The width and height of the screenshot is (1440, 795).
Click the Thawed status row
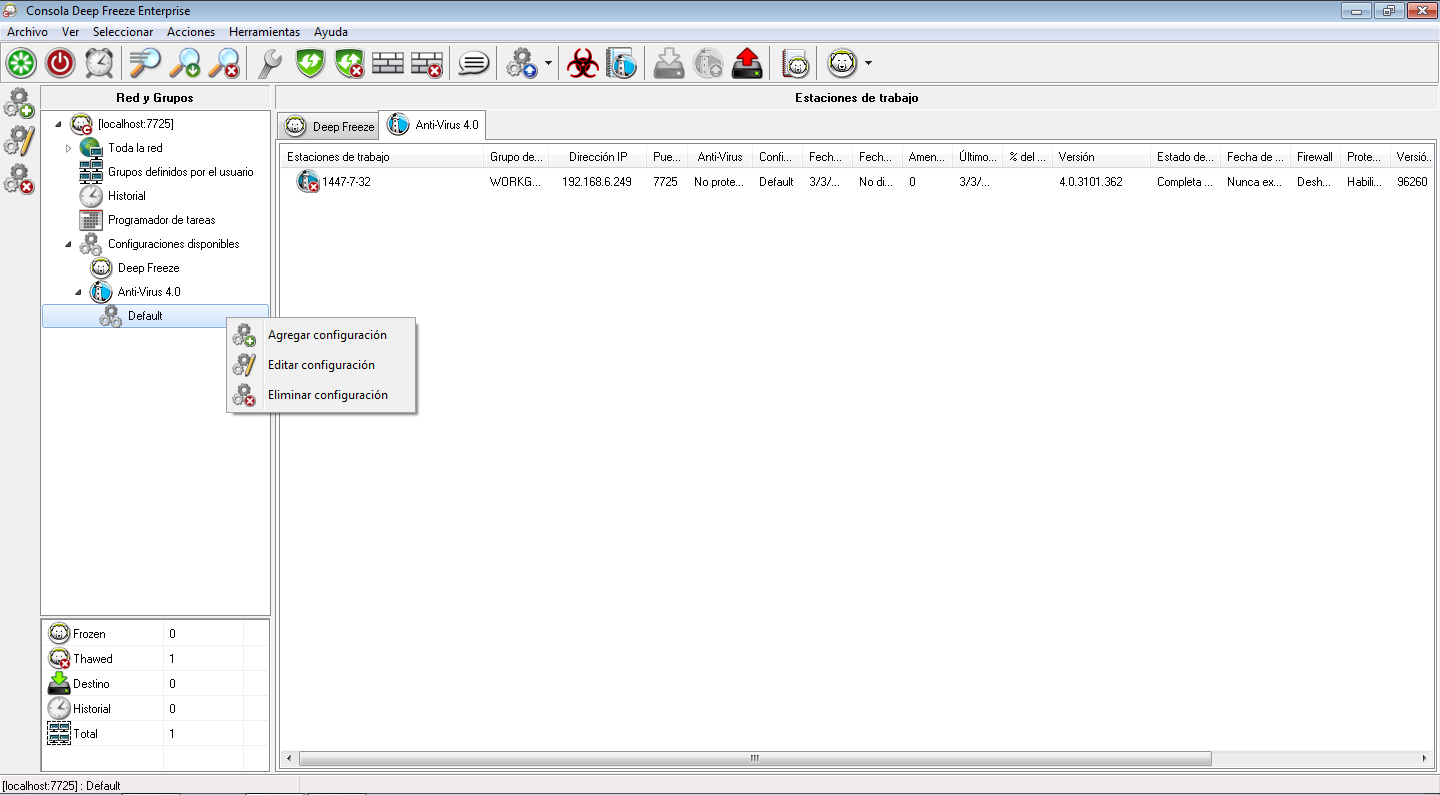click(155, 659)
